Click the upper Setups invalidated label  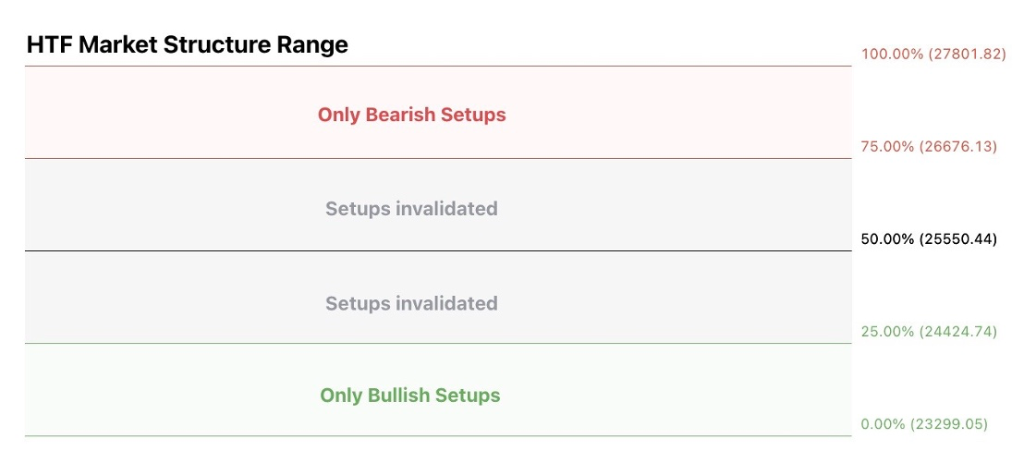coord(411,209)
